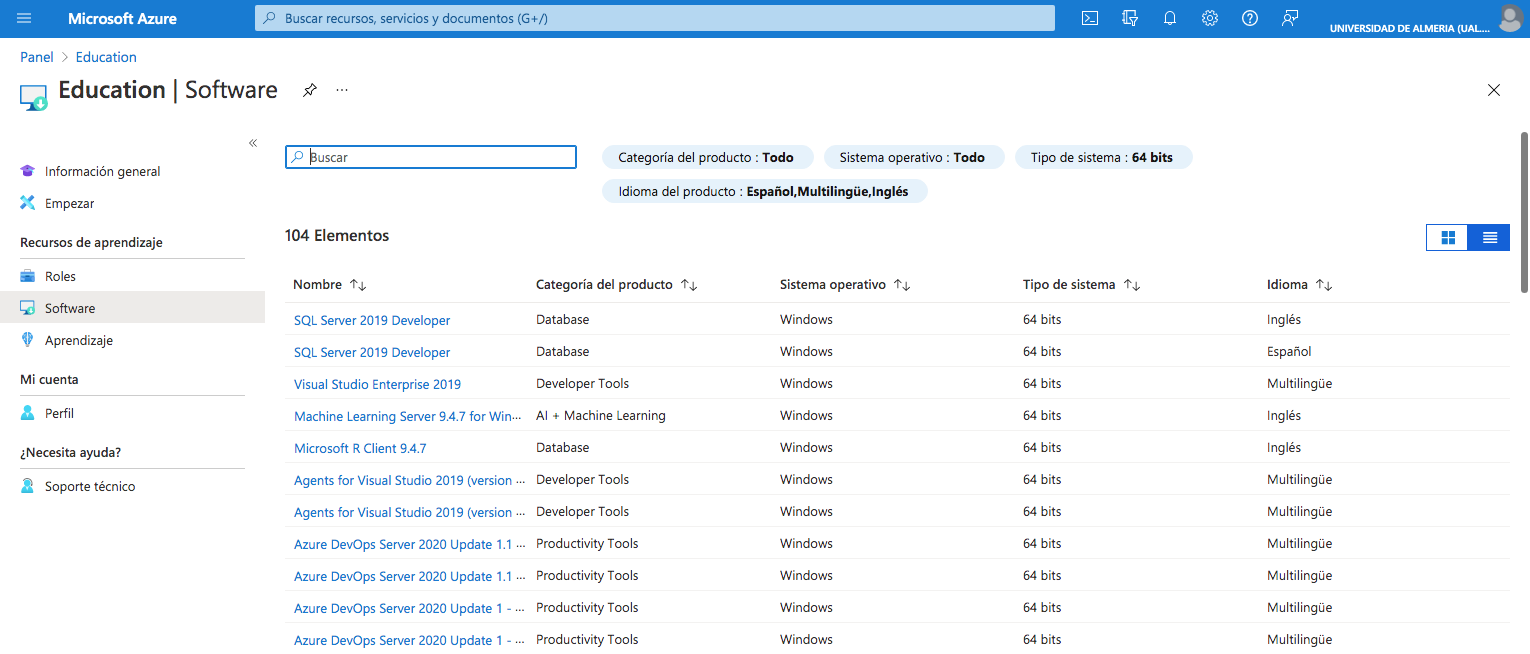Go to the Education breadcrumb
Image resolution: width=1530 pixels, height=654 pixels.
106,57
